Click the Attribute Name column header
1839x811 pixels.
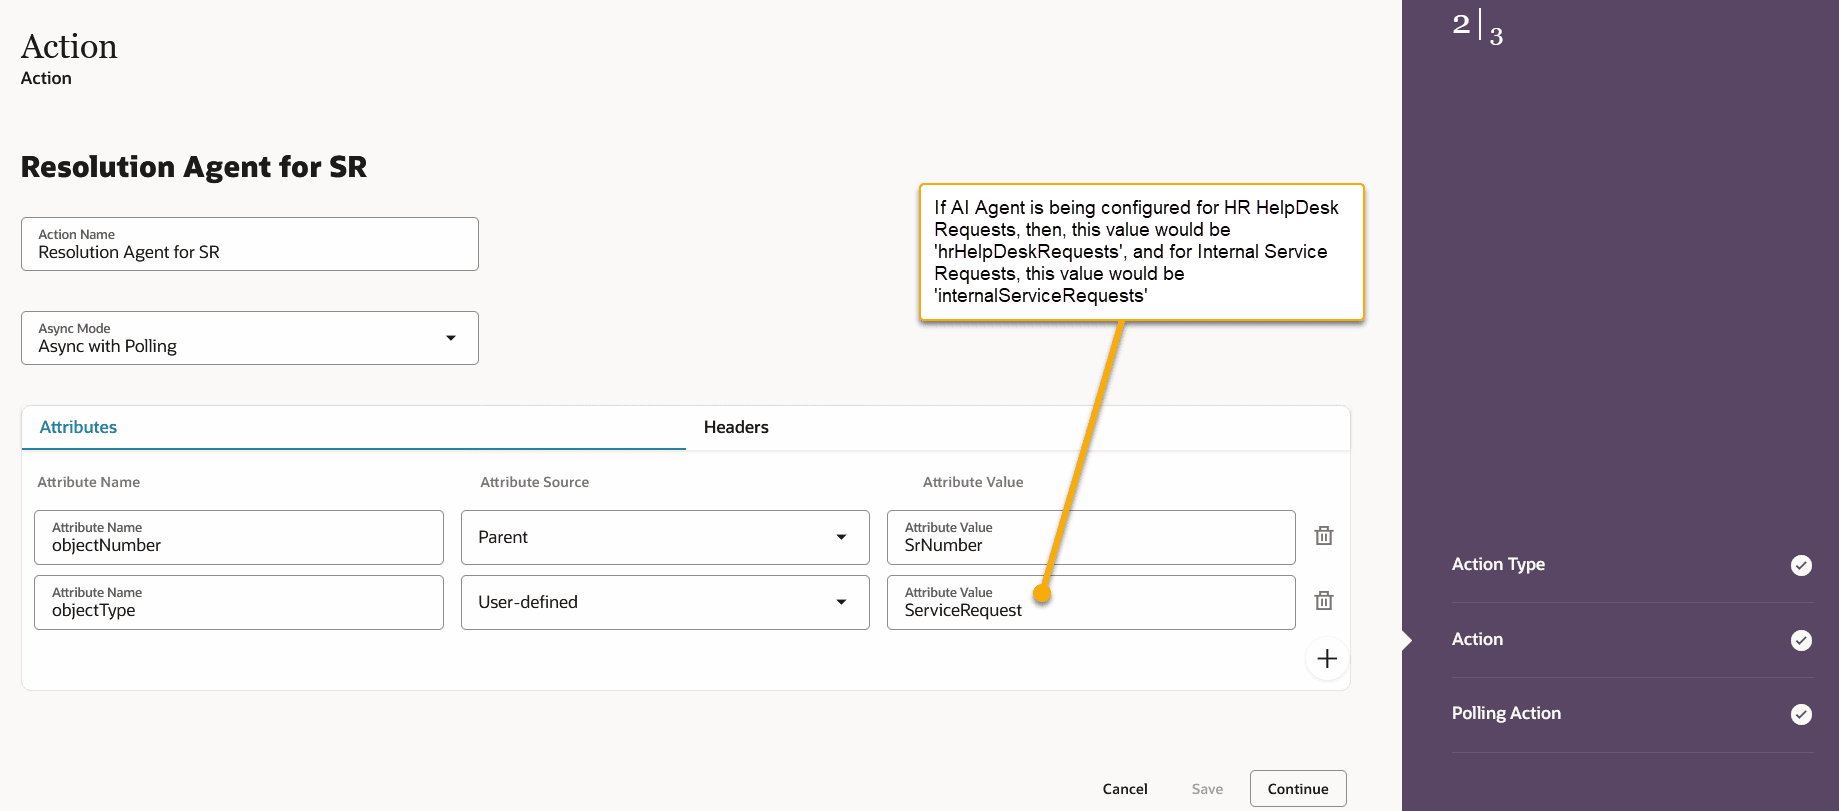coord(88,482)
